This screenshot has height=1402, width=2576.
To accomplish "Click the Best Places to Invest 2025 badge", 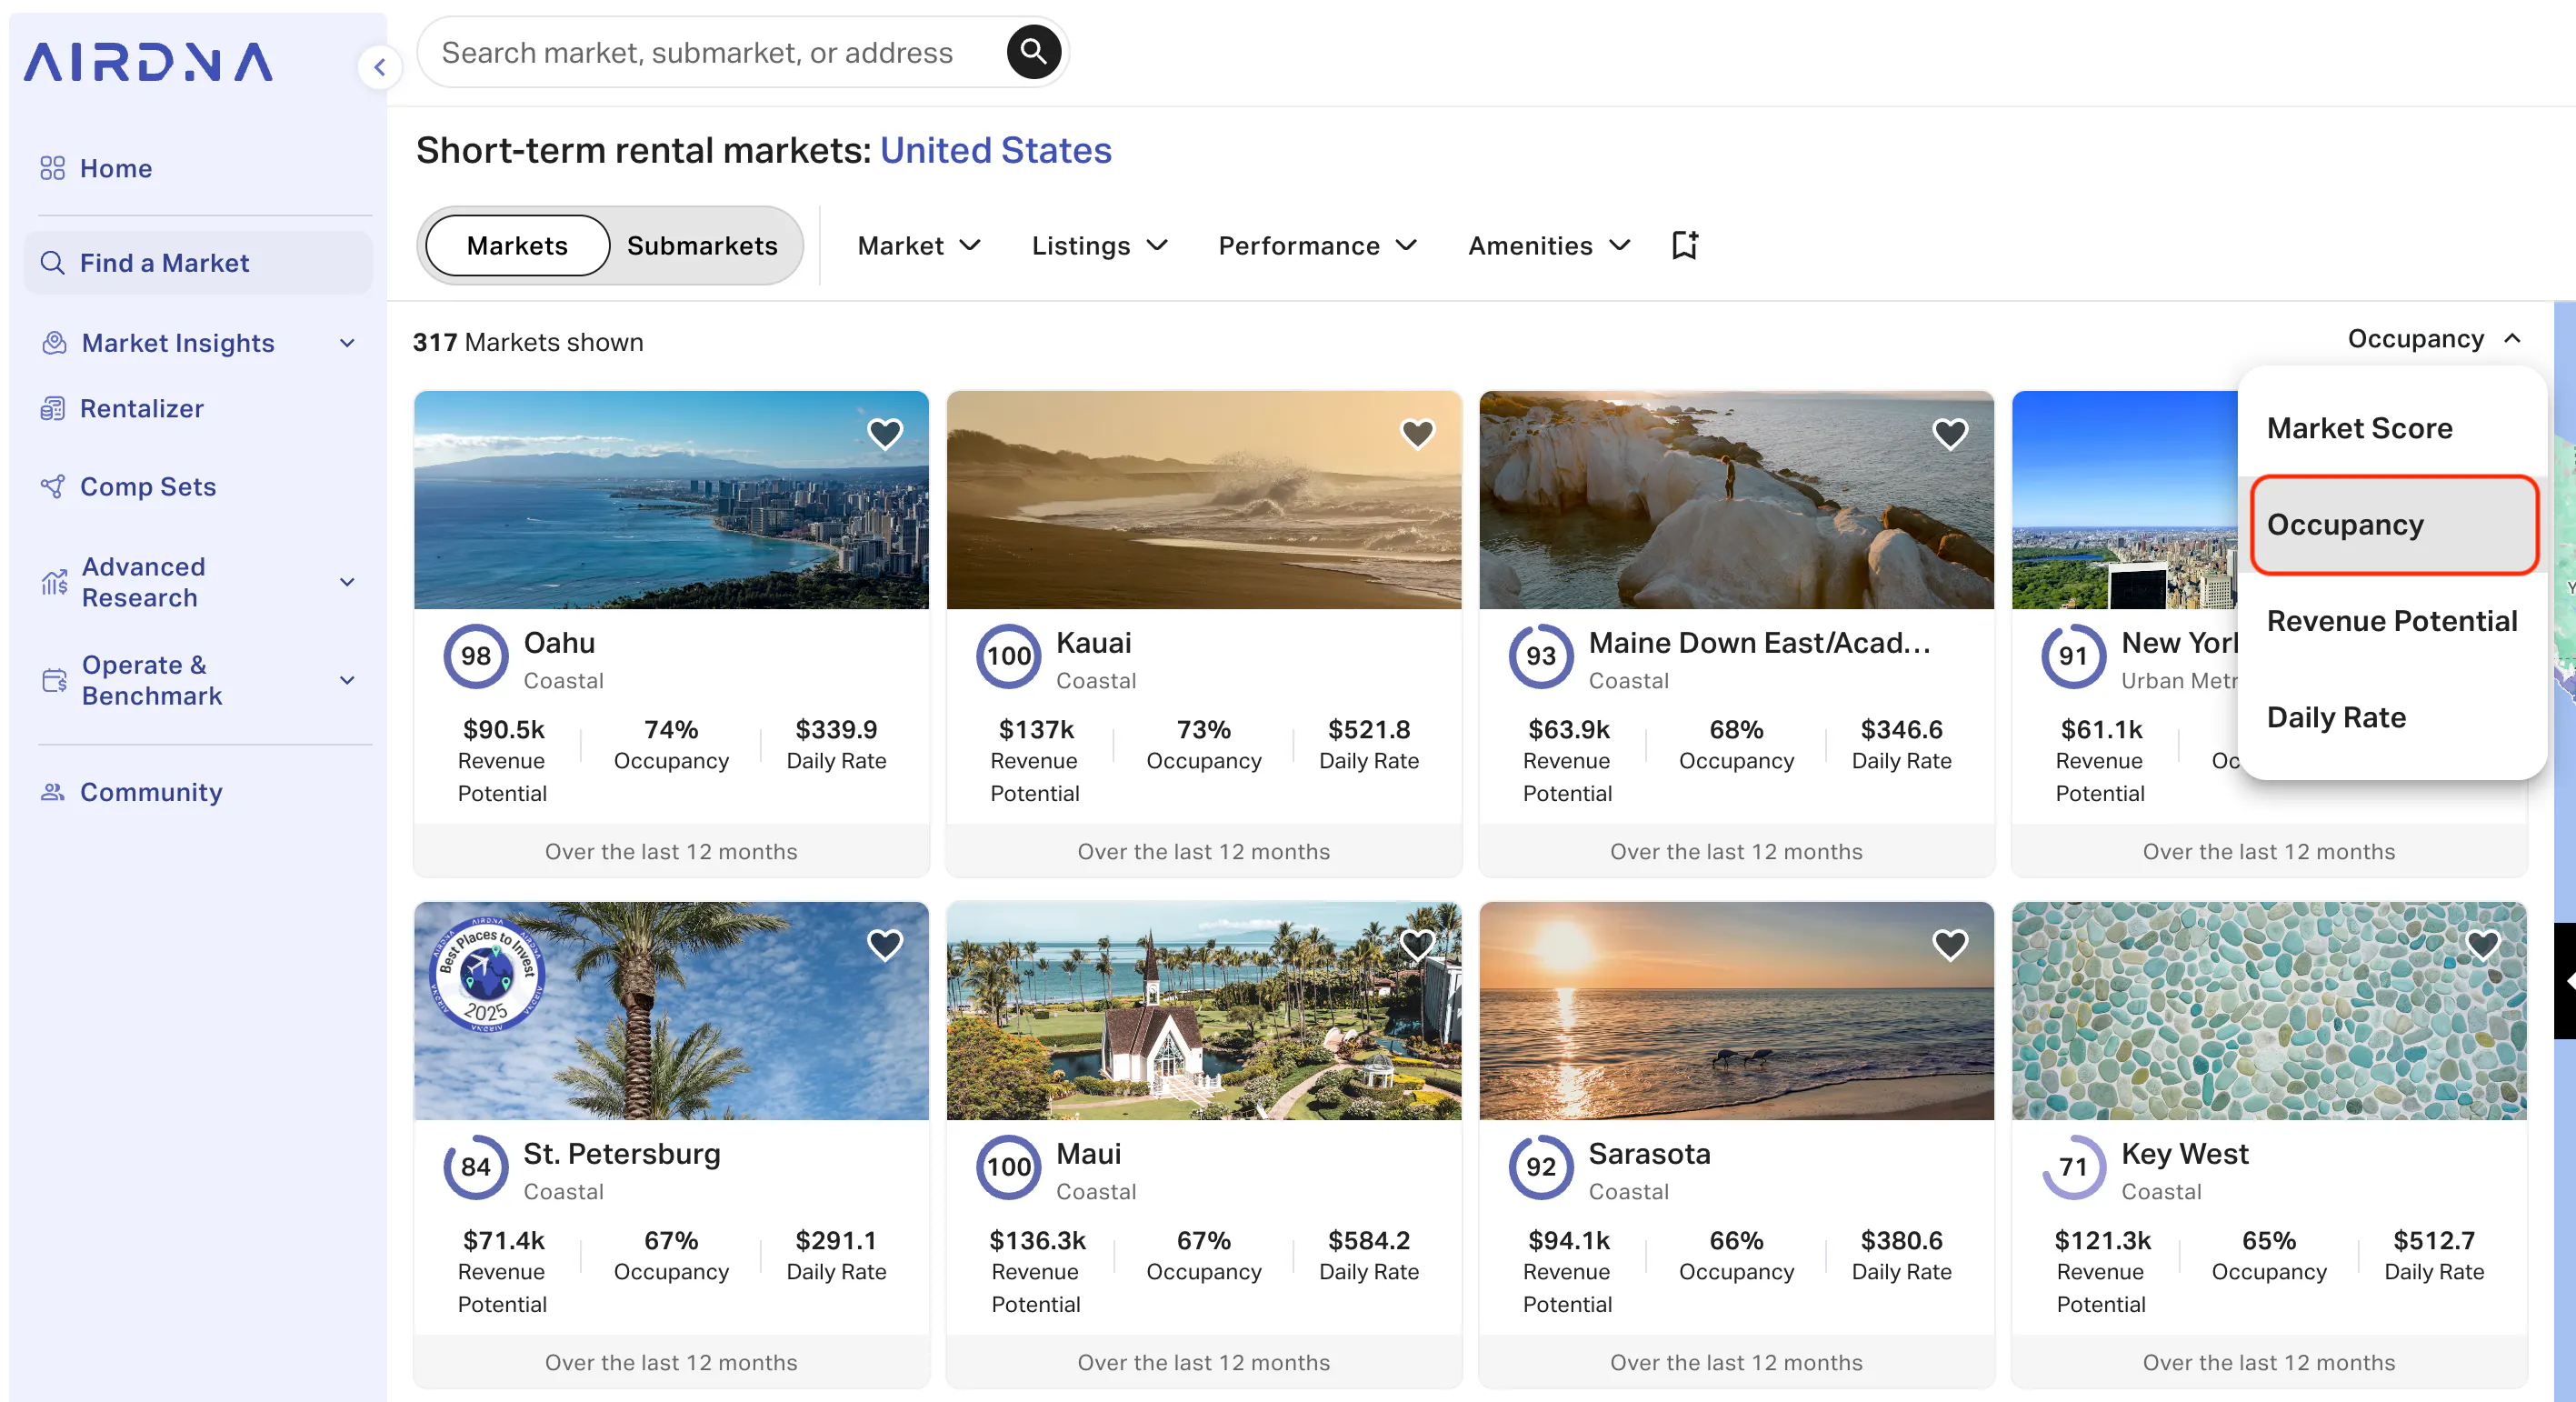I will click(x=487, y=973).
